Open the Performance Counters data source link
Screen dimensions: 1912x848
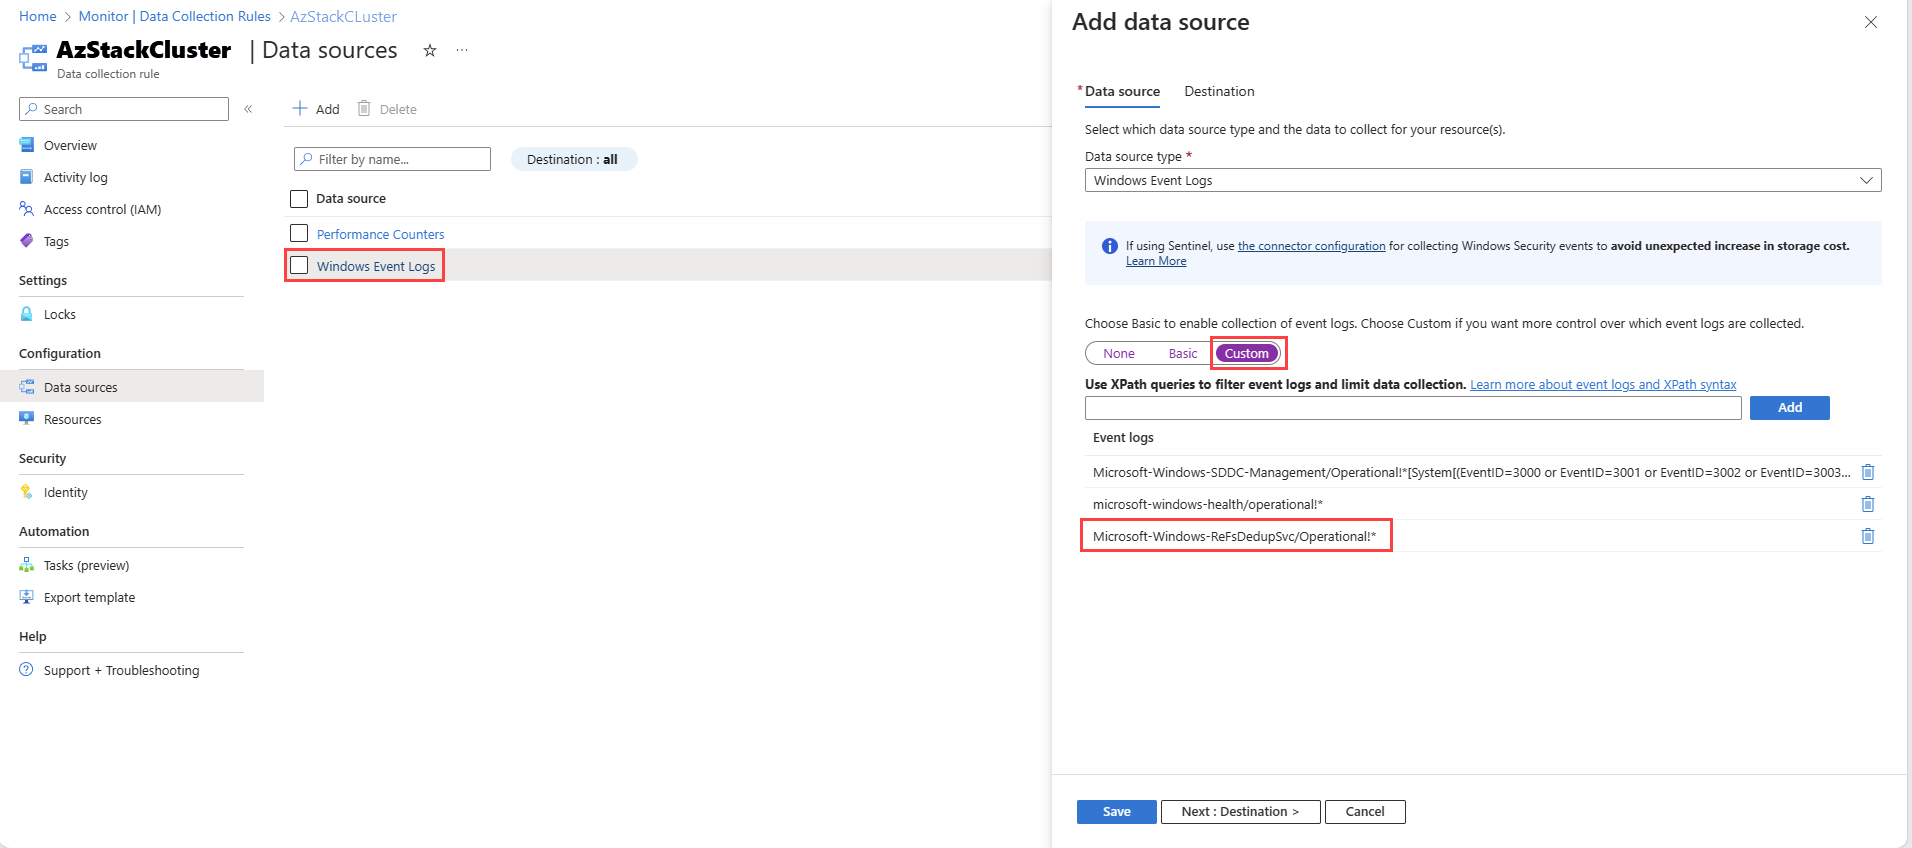point(381,234)
